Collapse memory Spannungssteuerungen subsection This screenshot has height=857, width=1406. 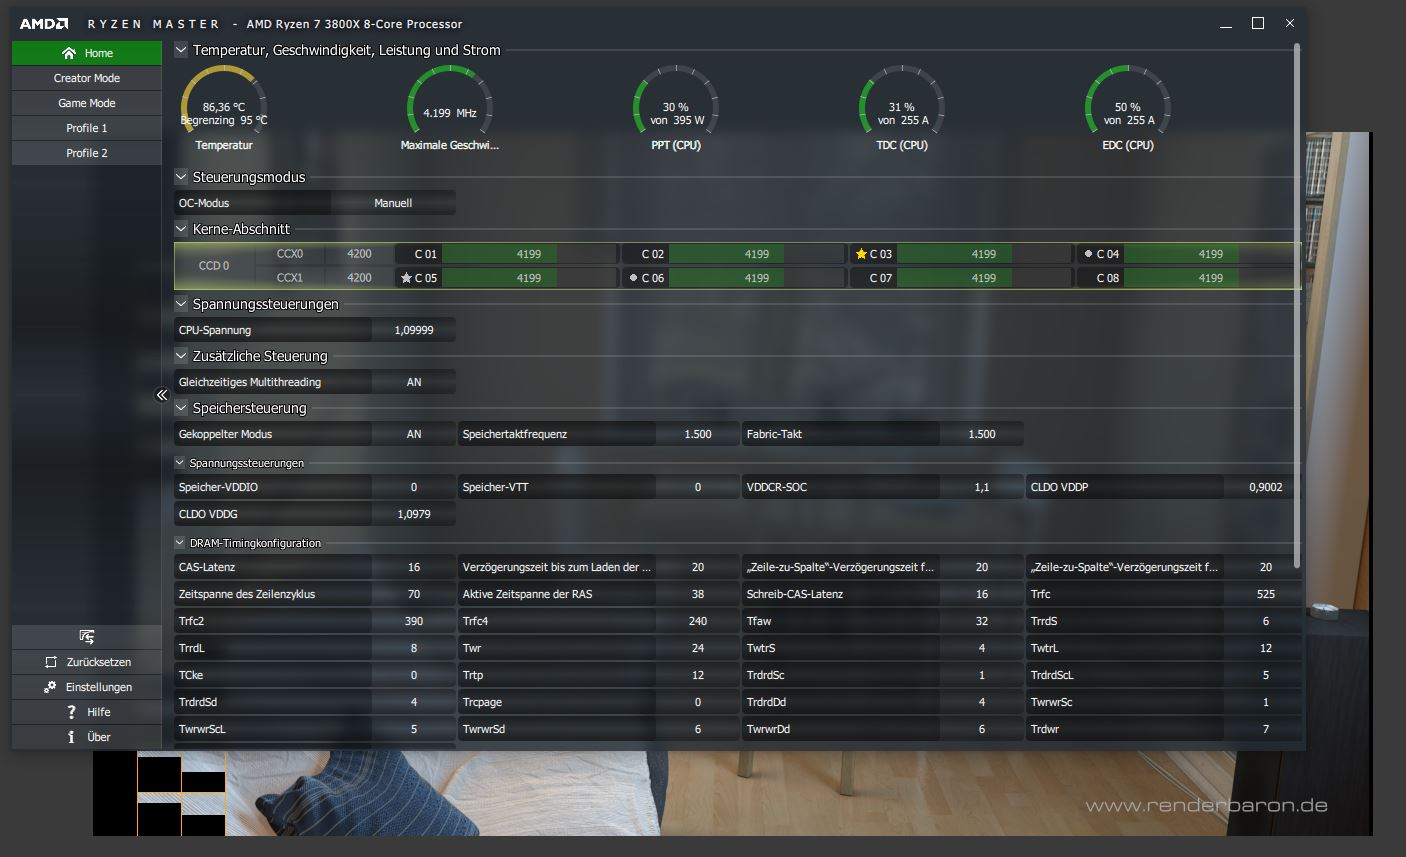[180, 462]
